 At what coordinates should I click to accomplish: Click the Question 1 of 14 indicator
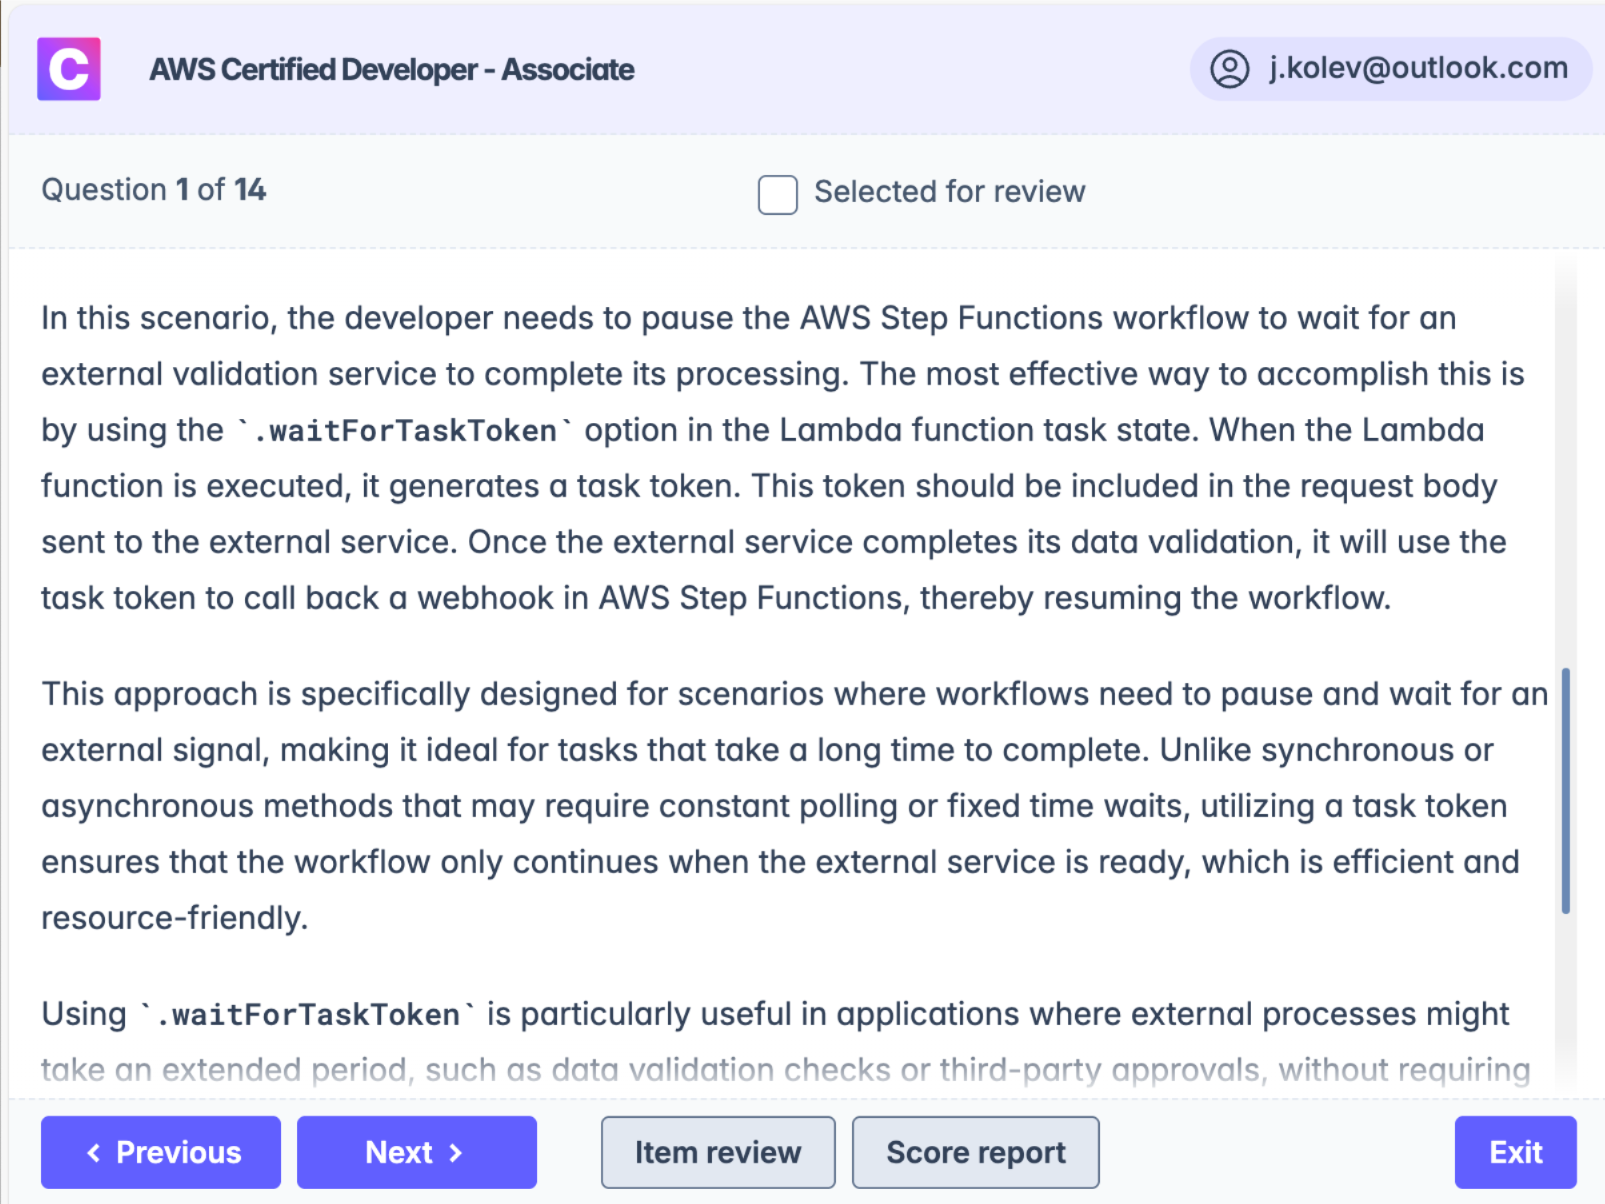pos(153,189)
